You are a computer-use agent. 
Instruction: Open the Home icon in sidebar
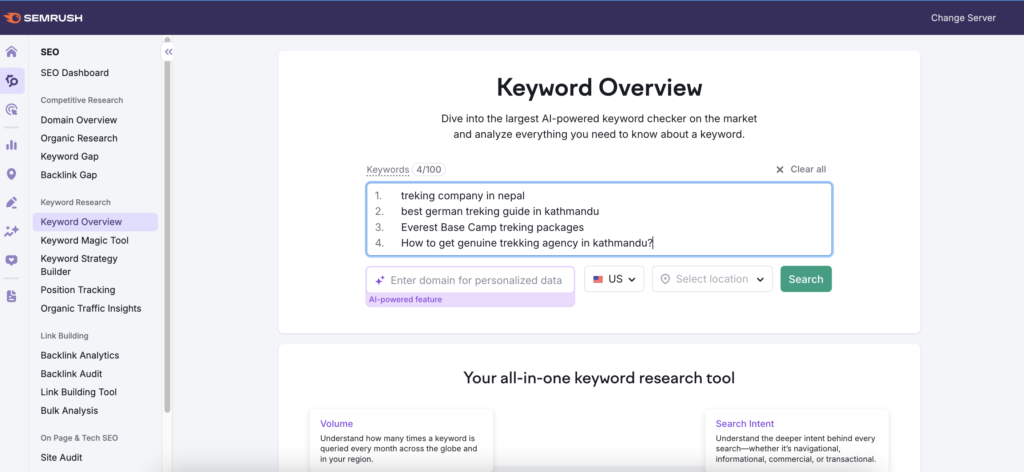tap(12, 52)
